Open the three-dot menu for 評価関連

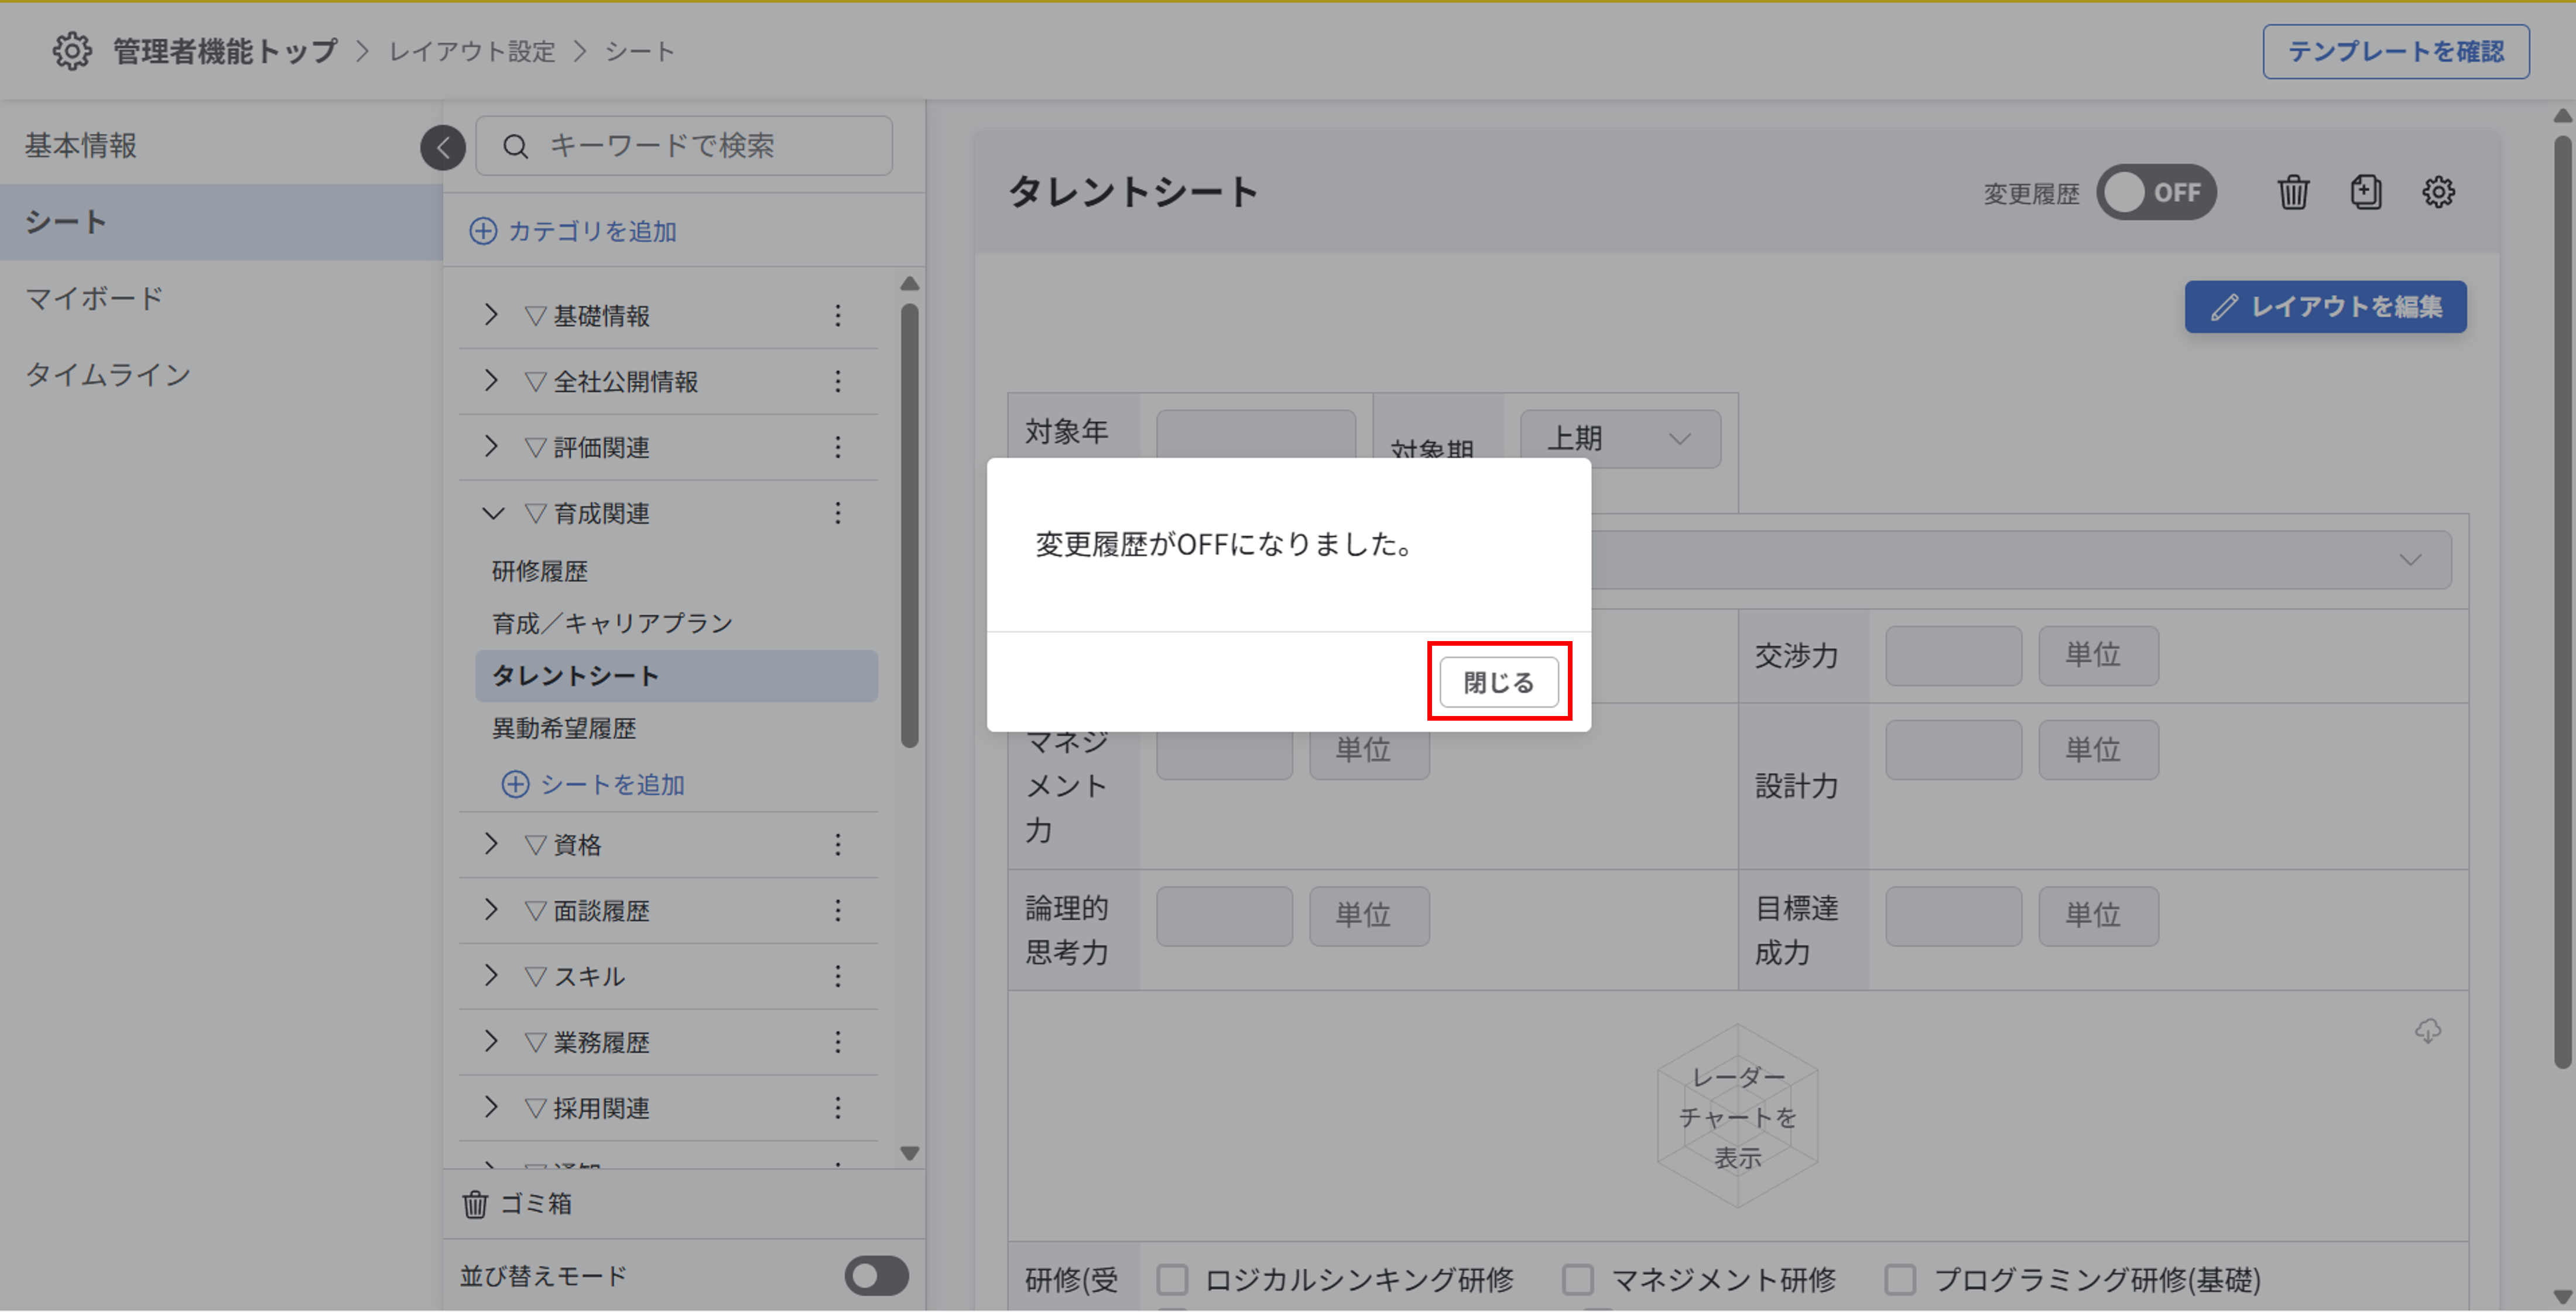click(838, 447)
